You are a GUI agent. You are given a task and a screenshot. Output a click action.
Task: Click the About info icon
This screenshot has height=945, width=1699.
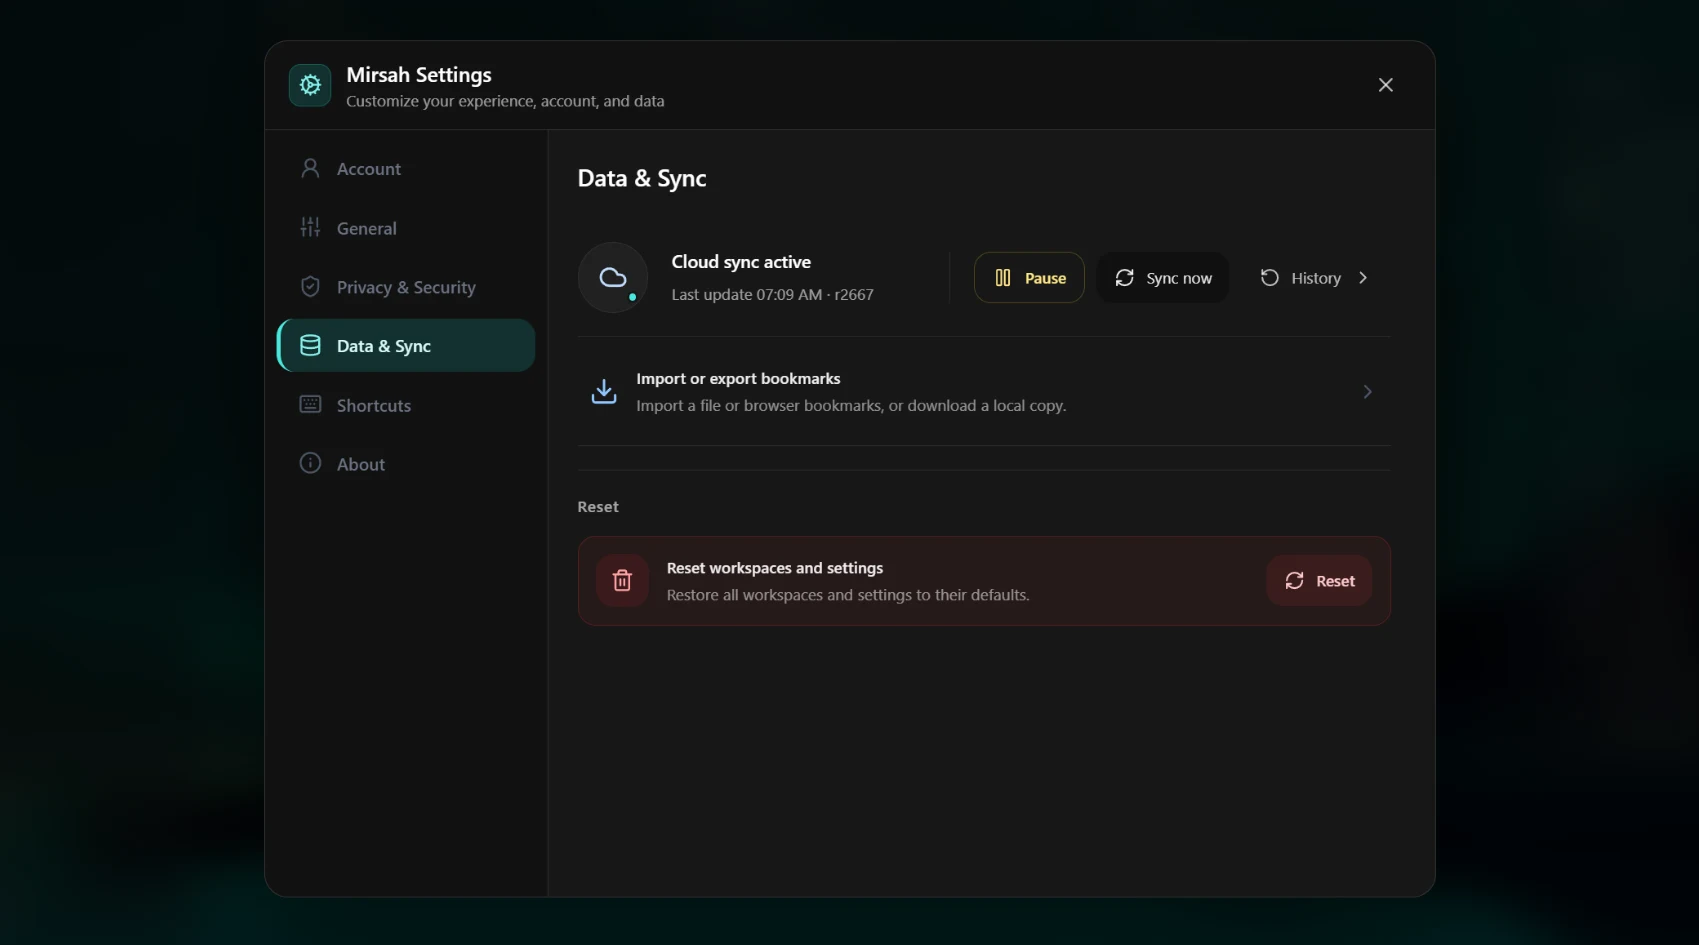tap(310, 463)
